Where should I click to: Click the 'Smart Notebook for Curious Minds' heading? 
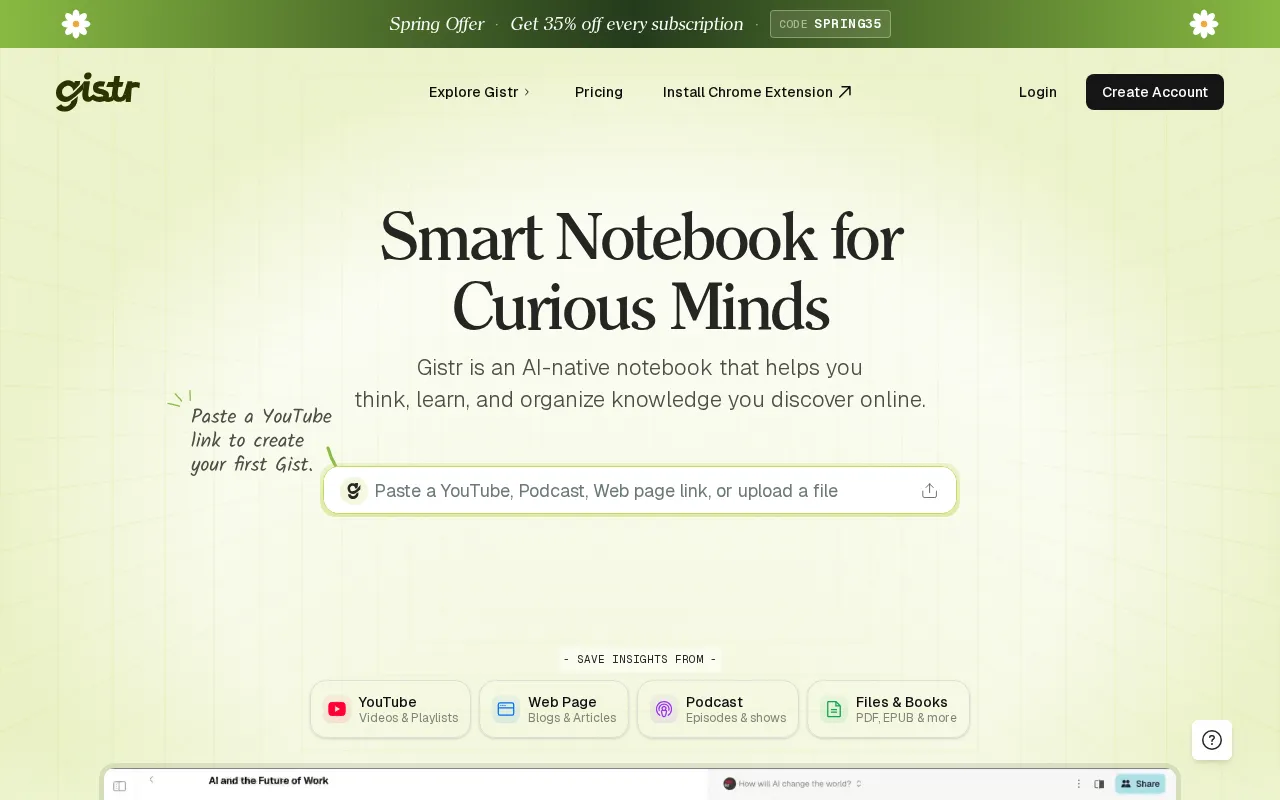pos(640,272)
